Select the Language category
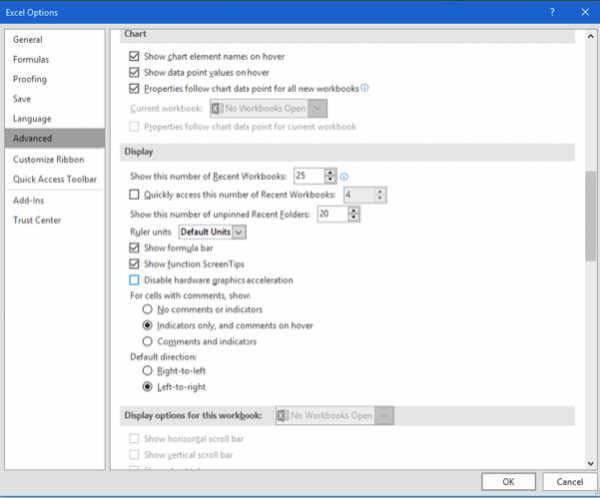600x498 pixels. (x=55, y=119)
